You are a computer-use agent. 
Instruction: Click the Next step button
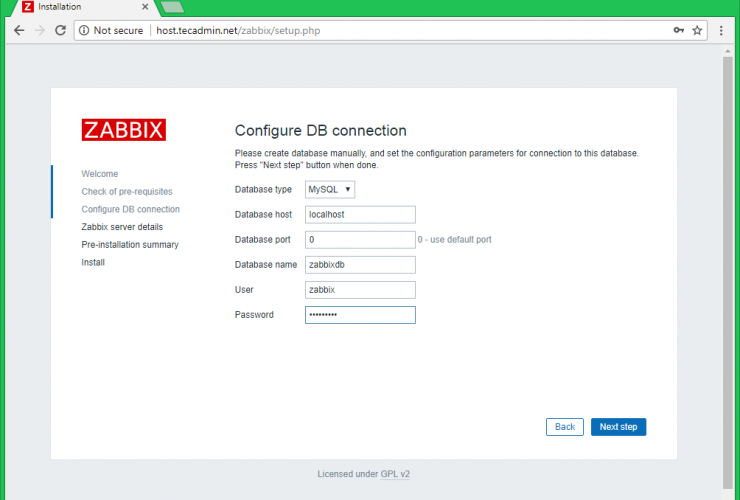point(618,427)
